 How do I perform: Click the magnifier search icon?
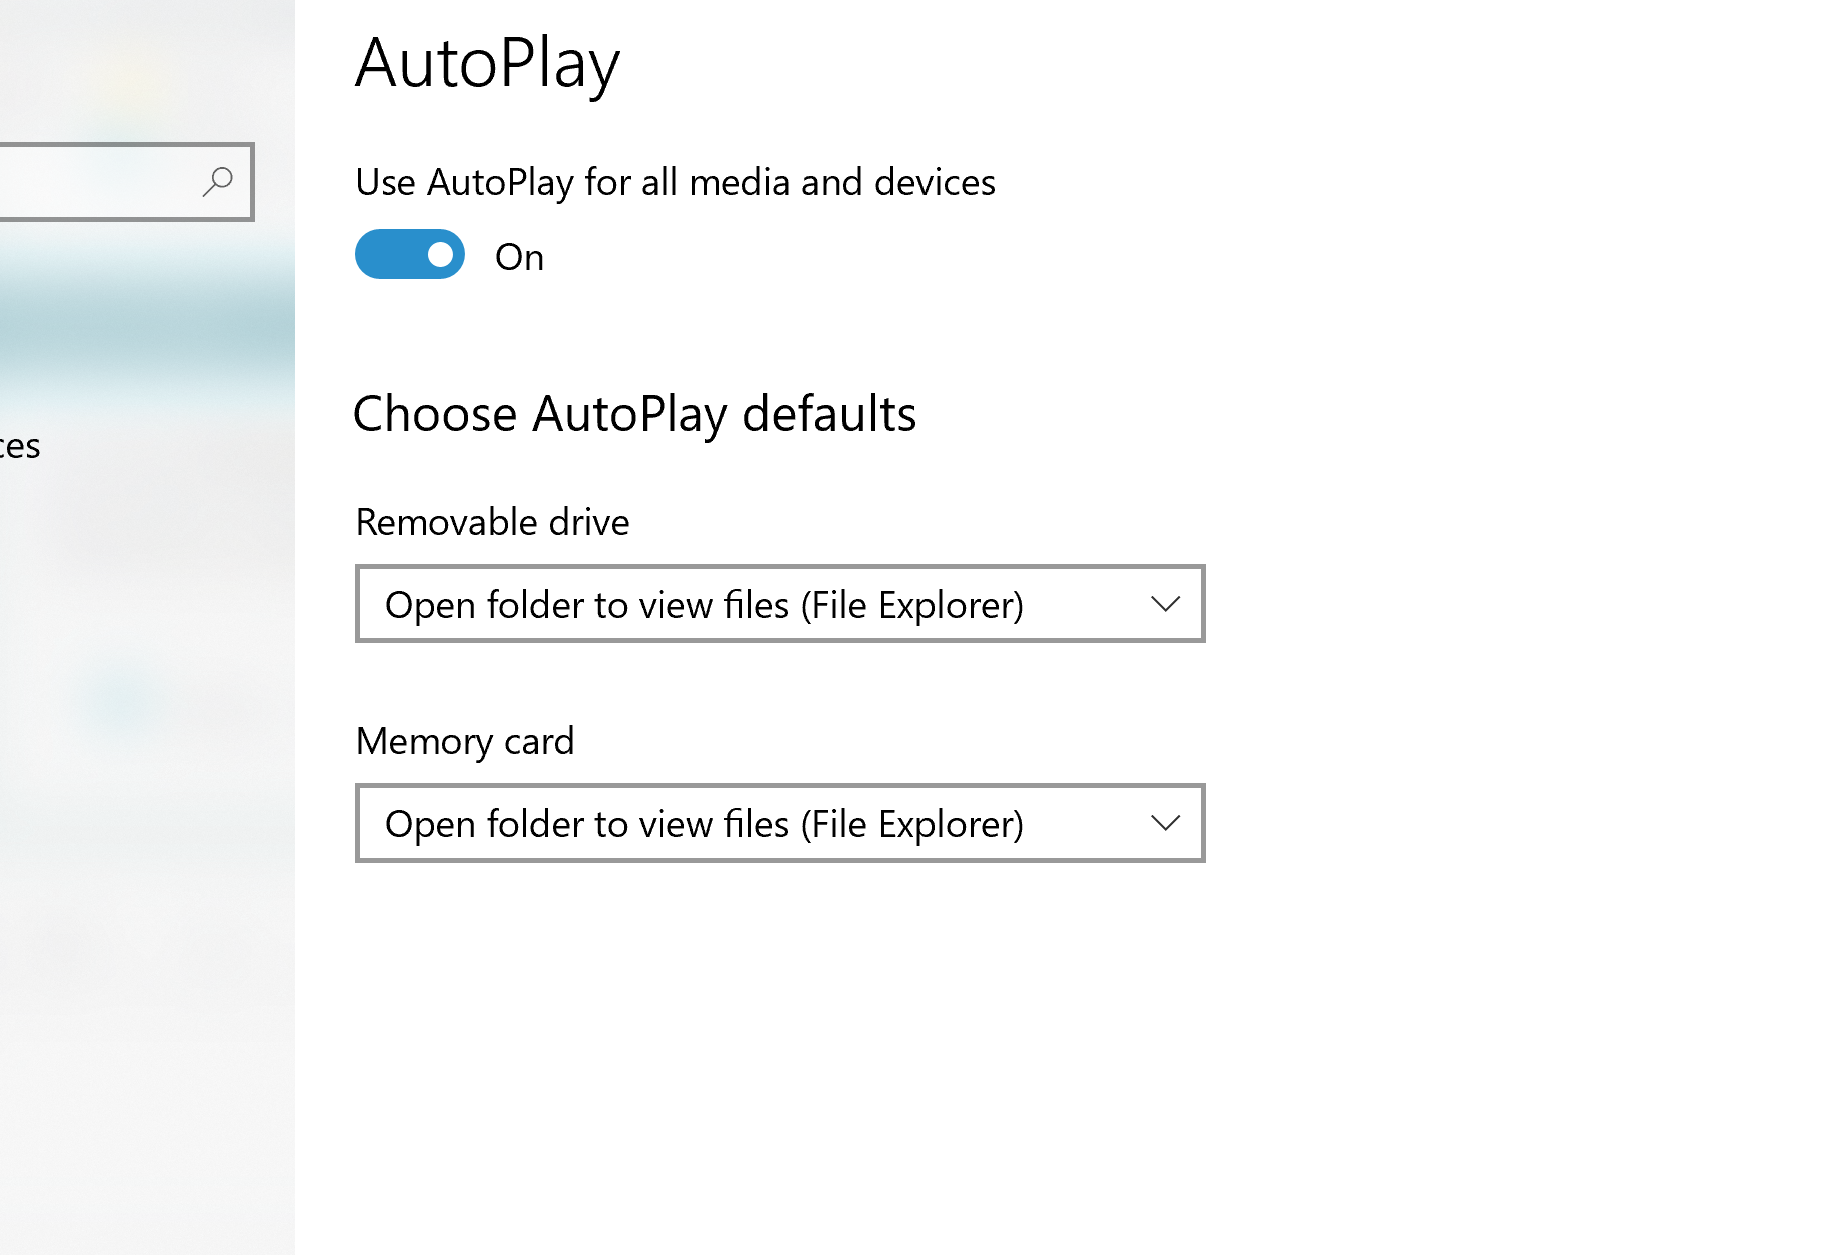[x=217, y=182]
